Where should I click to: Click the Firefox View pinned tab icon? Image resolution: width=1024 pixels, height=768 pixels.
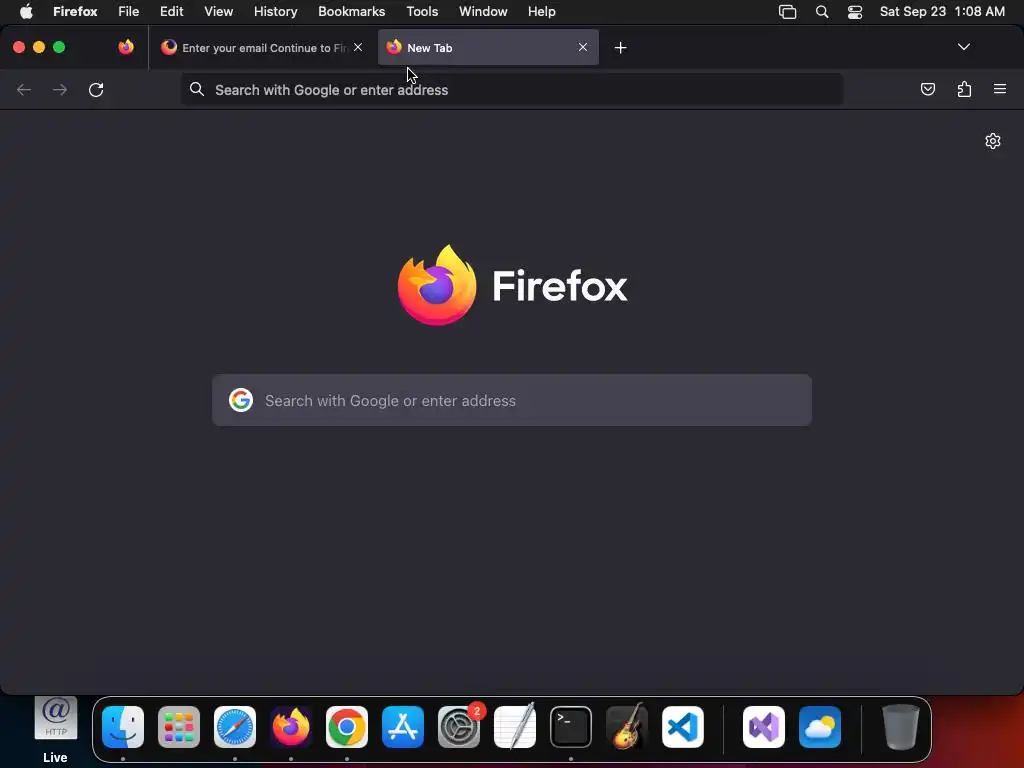click(126, 47)
